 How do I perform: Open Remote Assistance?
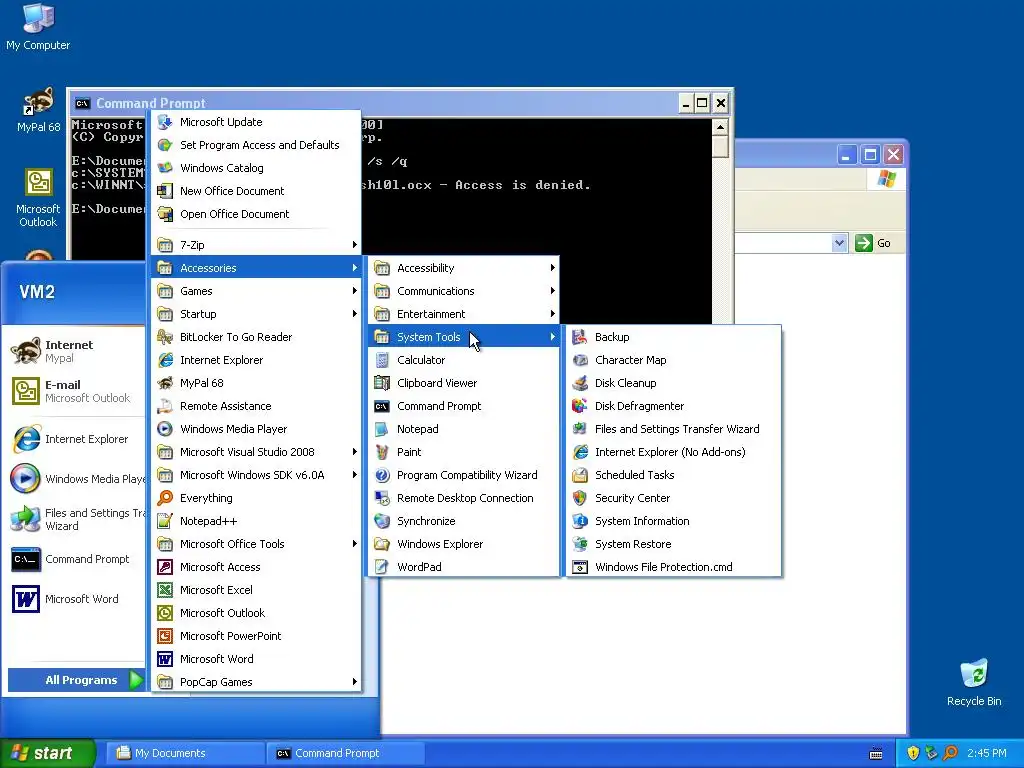point(256,406)
